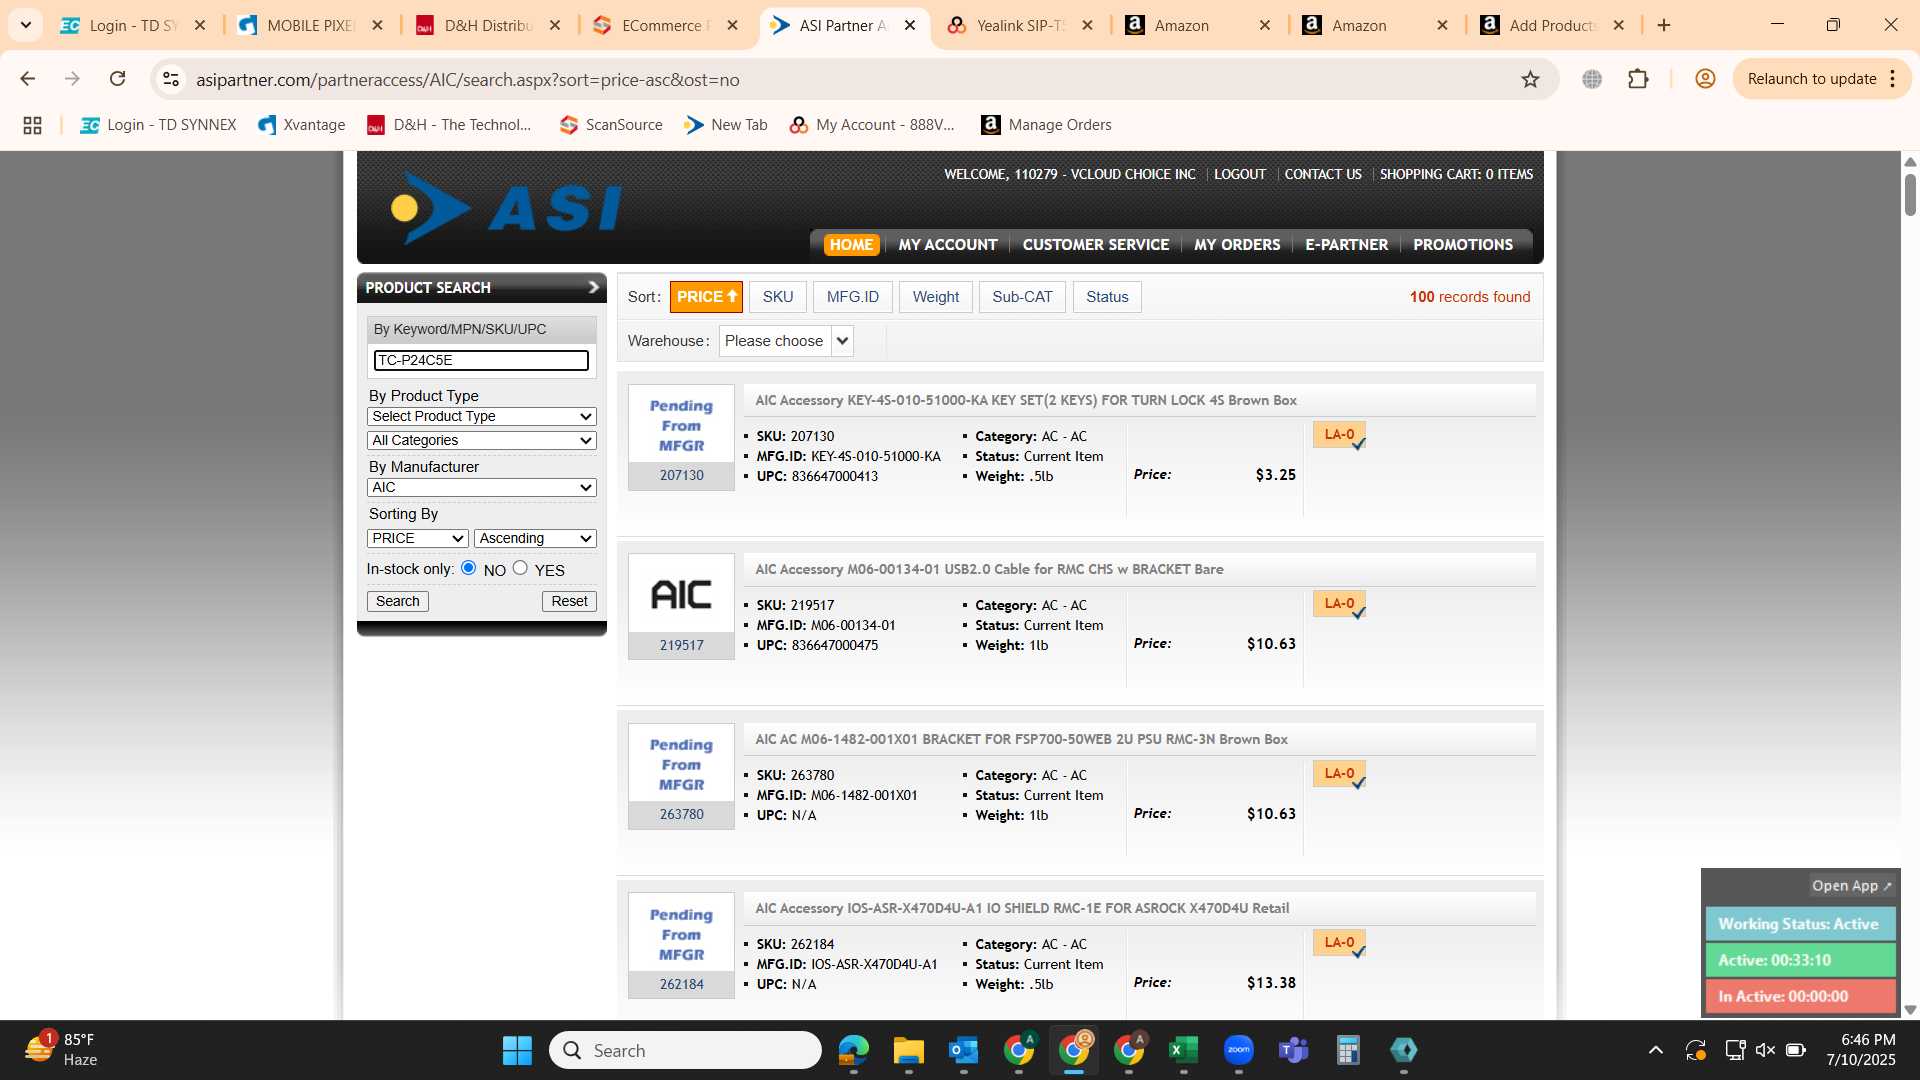Reload the current page
This screenshot has width=1920, height=1080.
(117, 79)
